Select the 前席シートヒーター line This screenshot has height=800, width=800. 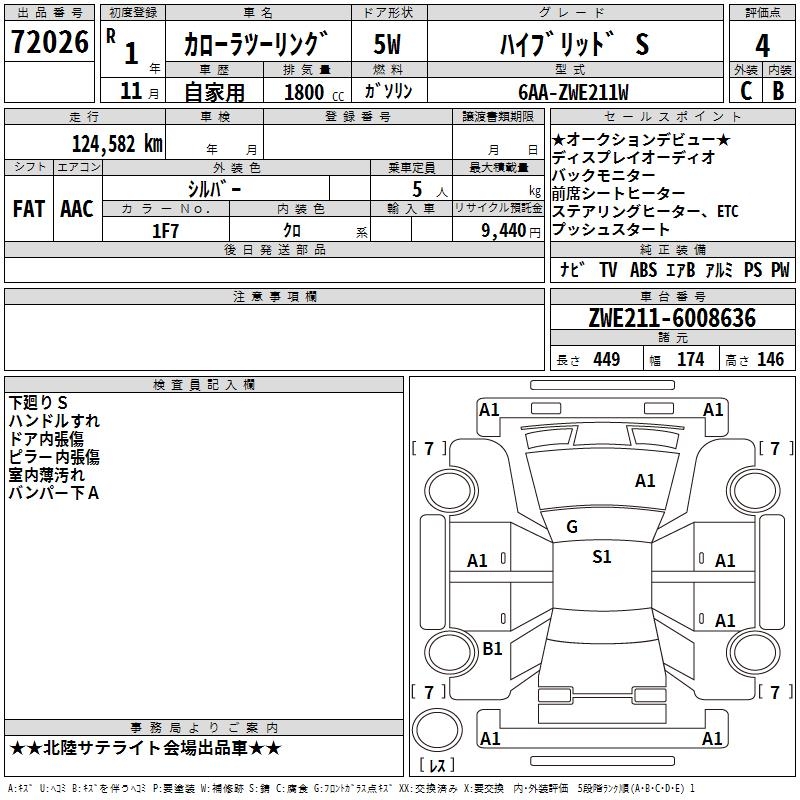[x=618, y=193]
